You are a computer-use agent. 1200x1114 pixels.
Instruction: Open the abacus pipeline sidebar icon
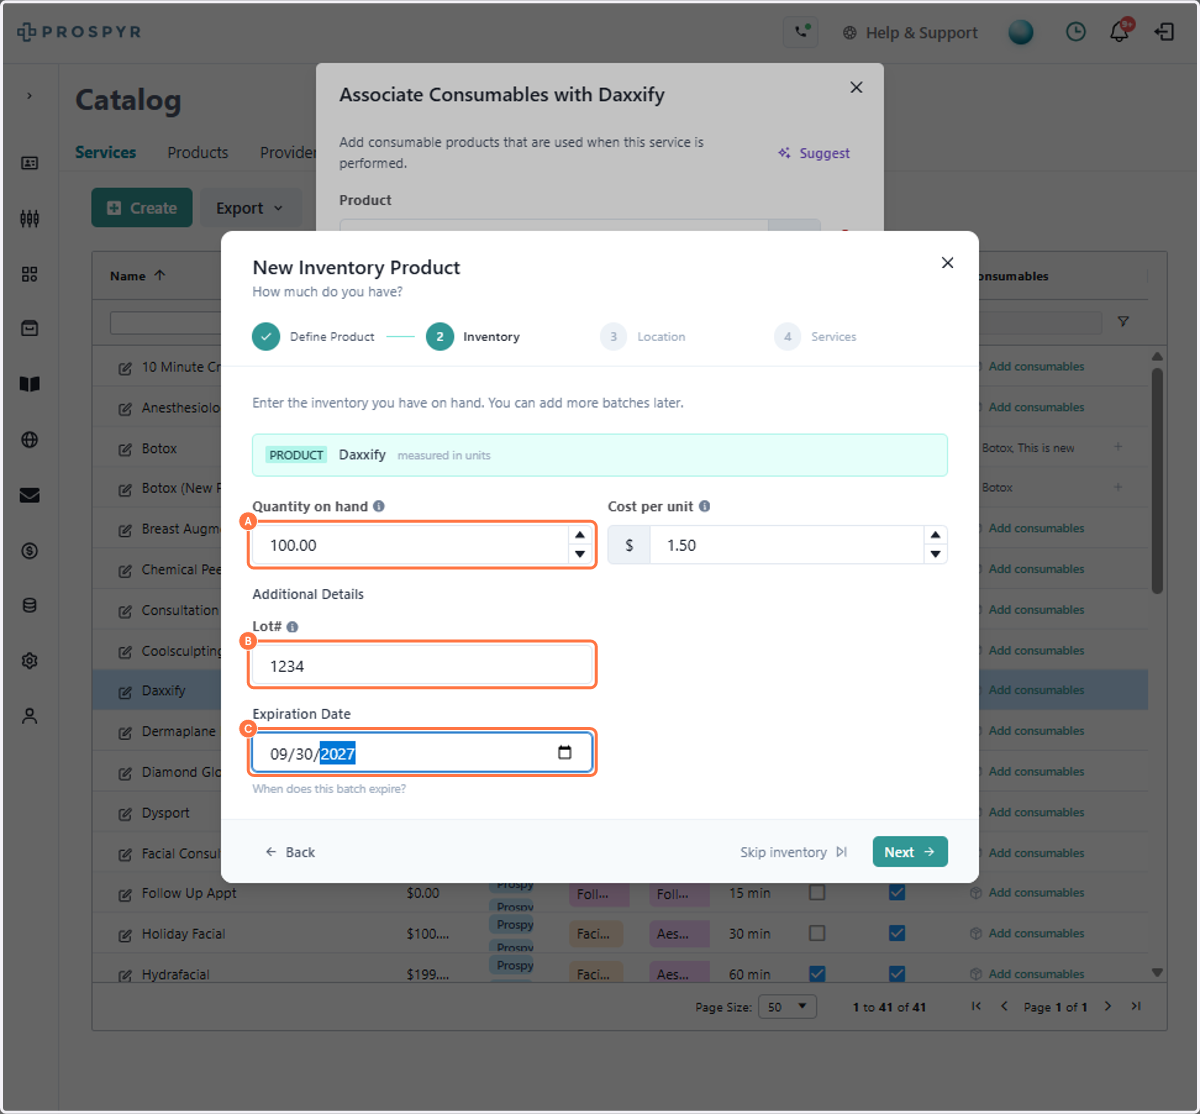click(30, 218)
